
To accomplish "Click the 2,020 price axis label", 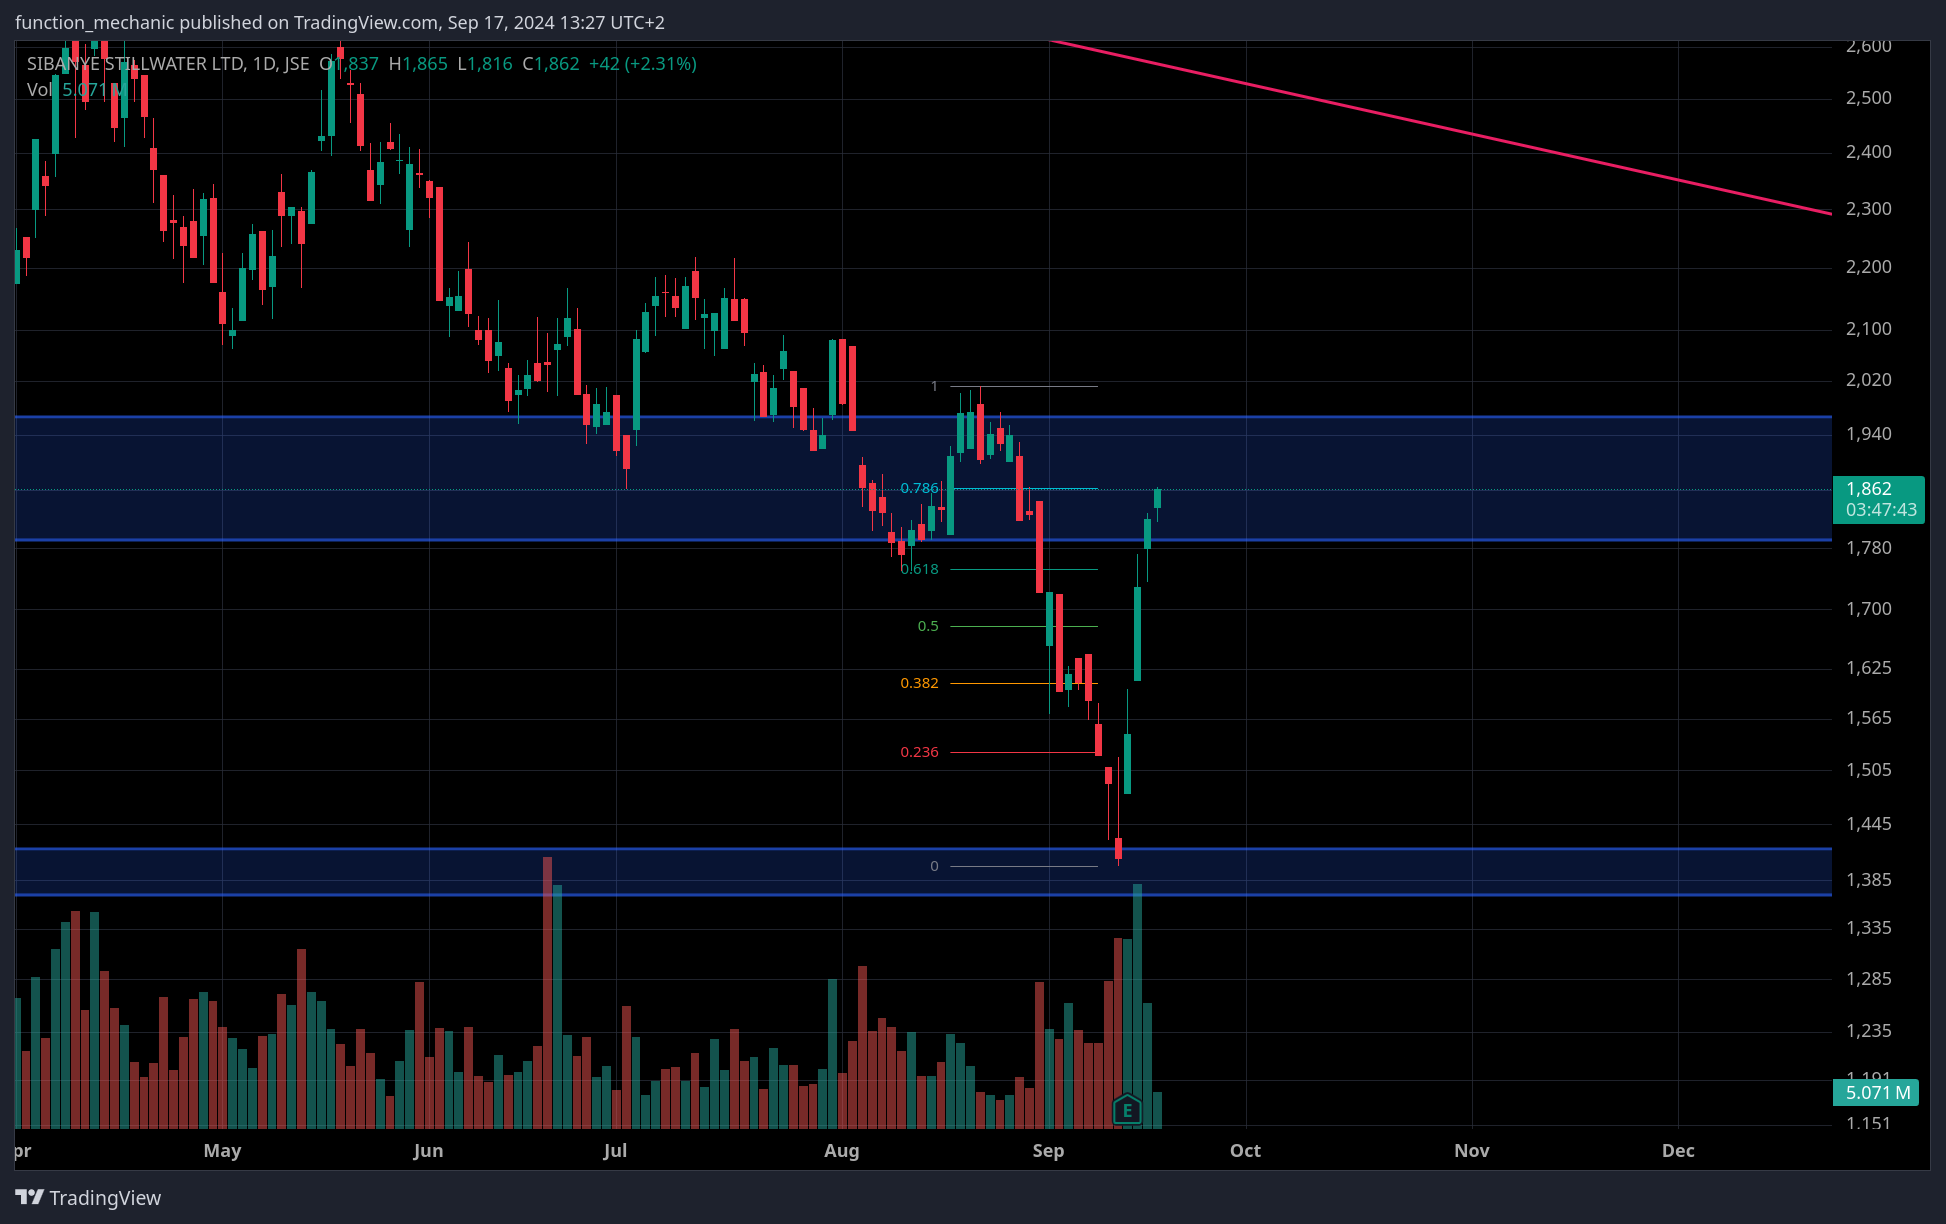I will coord(1868,380).
